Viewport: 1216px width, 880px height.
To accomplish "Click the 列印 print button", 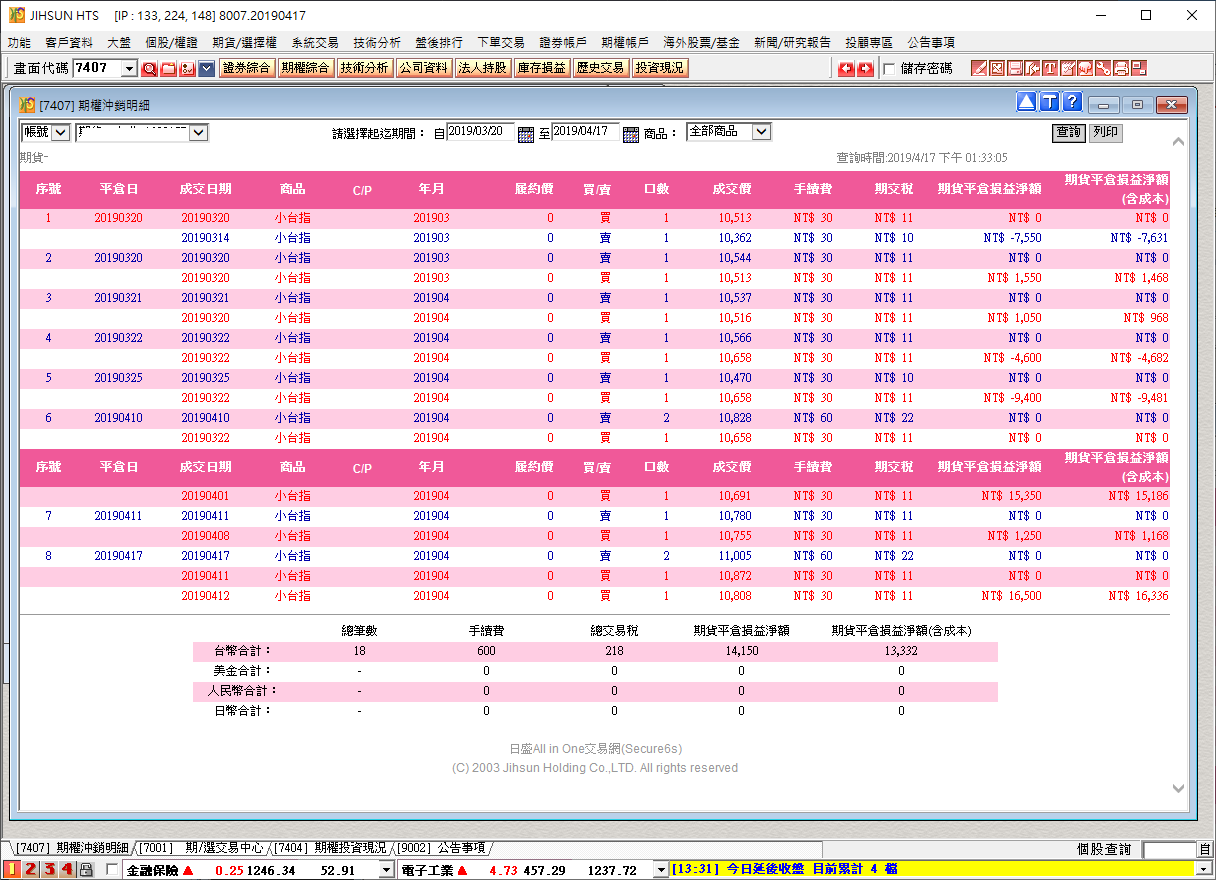I will click(1105, 132).
